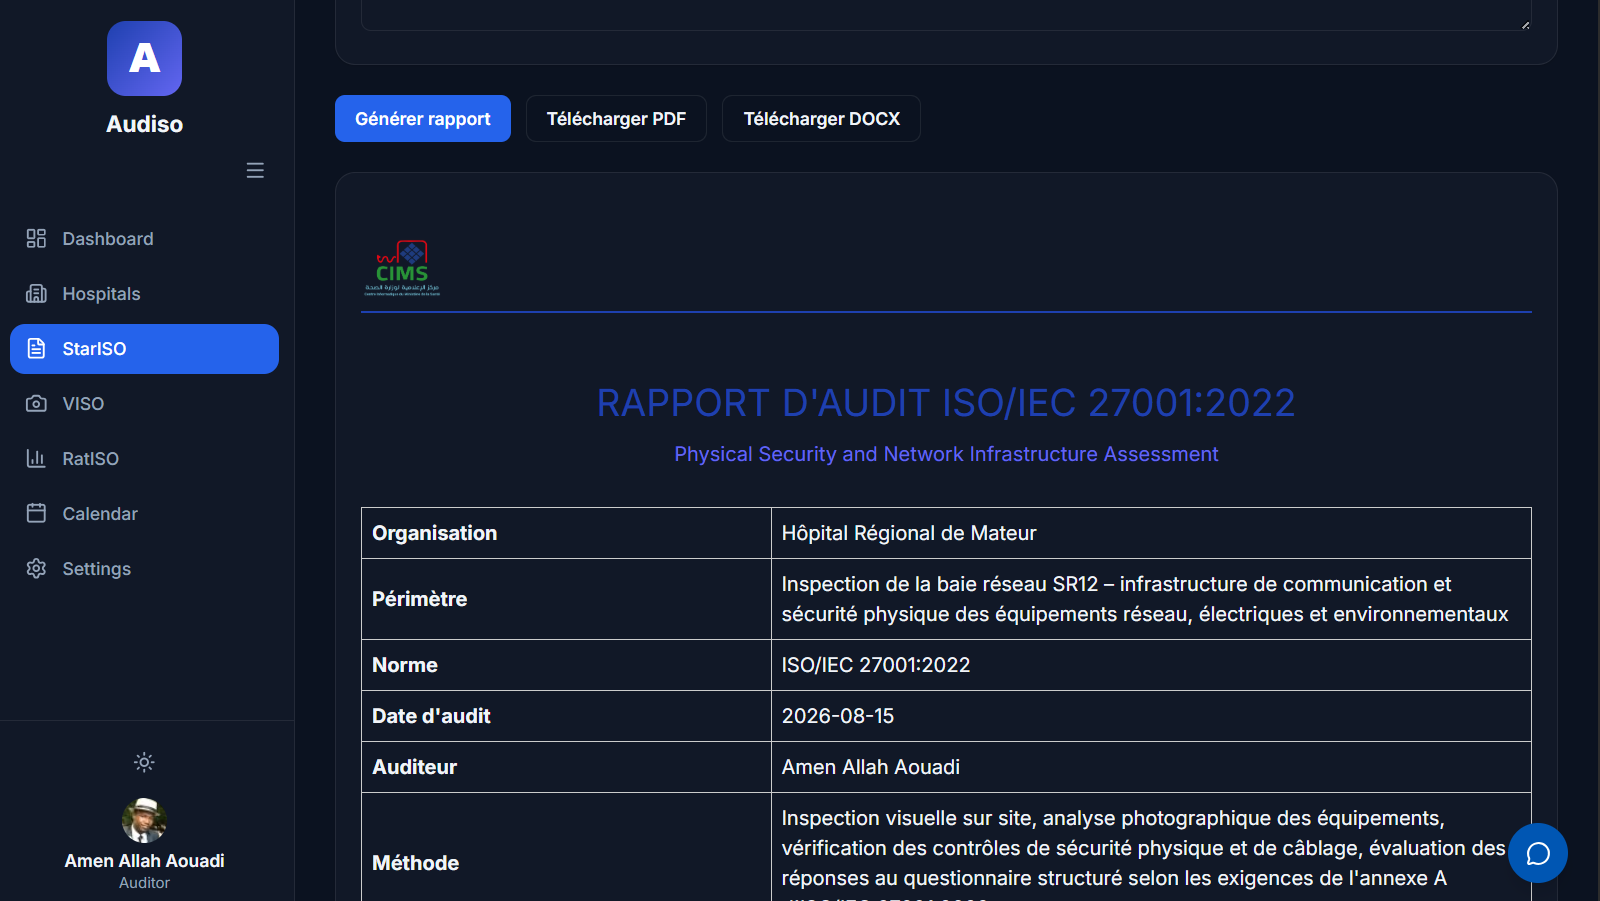Click the audit date 2026-08-15
This screenshot has height=901, width=1600.
[x=838, y=716]
